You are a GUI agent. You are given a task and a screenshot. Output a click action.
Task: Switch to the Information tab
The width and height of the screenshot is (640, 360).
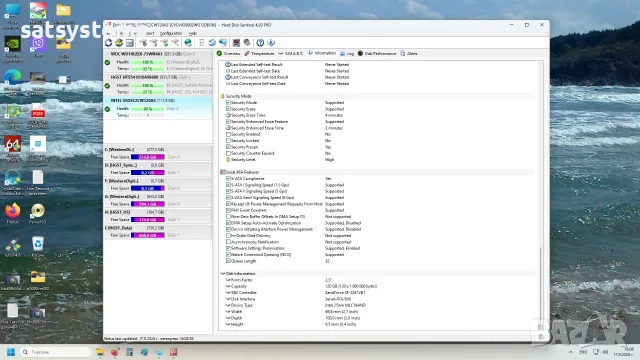coord(322,53)
